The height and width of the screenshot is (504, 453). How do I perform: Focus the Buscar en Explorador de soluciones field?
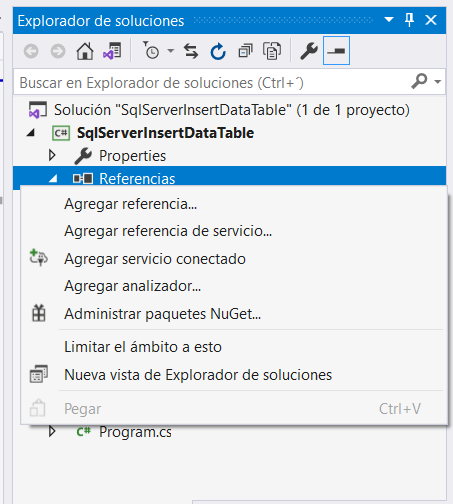213,82
